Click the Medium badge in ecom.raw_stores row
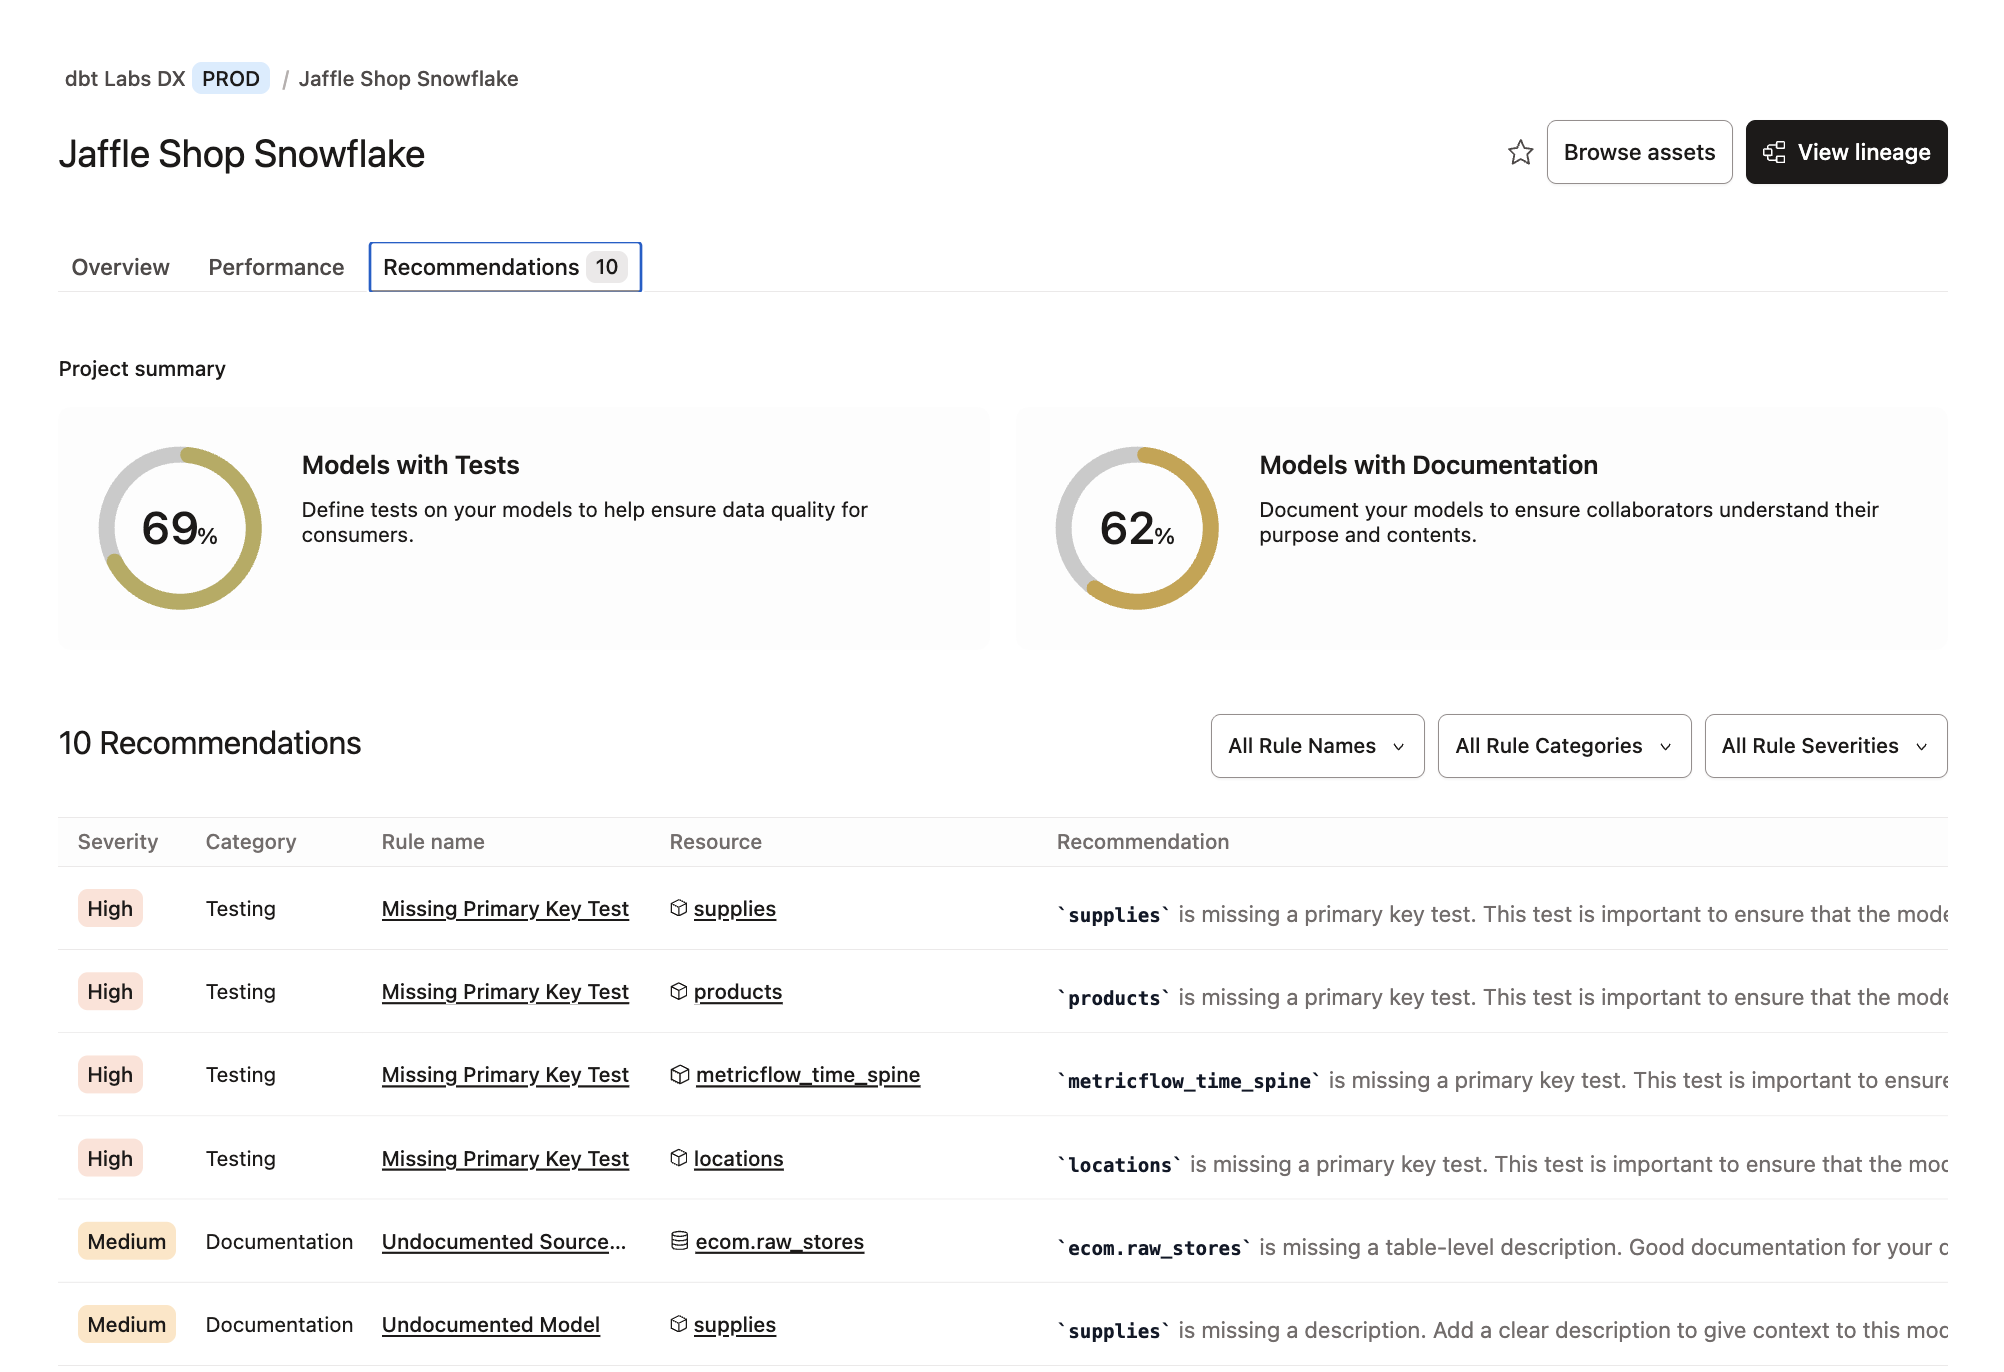The width and height of the screenshot is (2004, 1372). click(127, 1241)
